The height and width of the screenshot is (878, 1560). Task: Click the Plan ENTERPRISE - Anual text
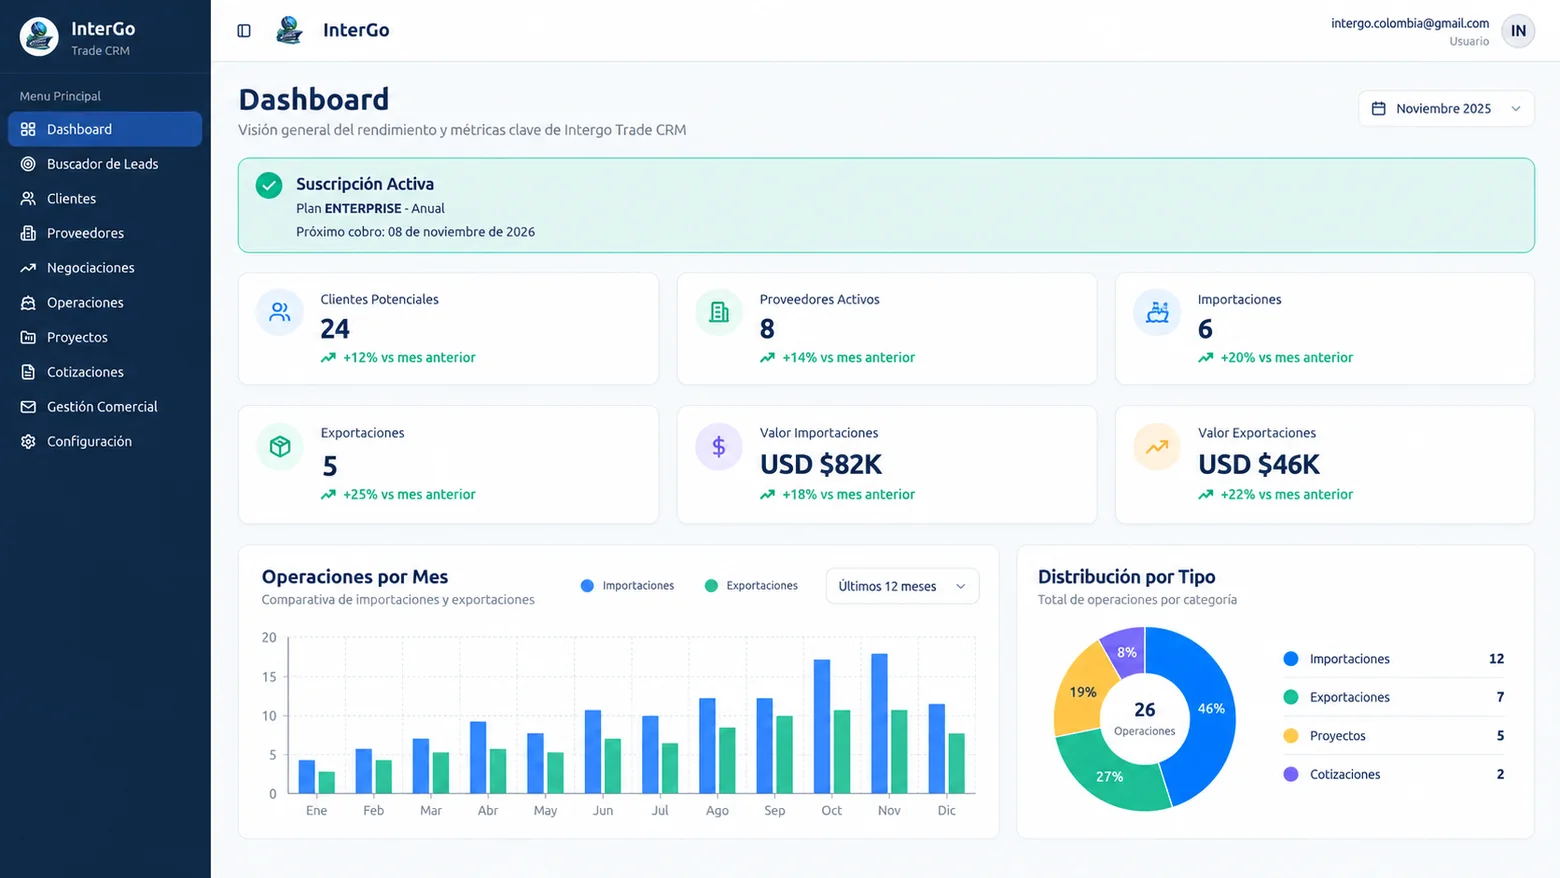370,209
